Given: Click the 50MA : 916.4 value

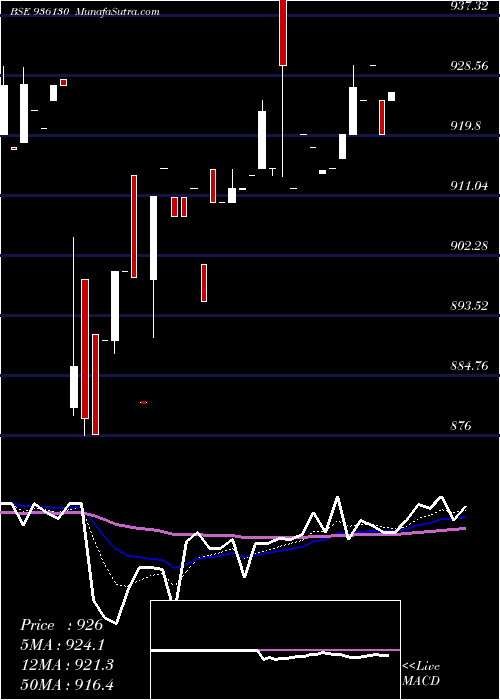Looking at the screenshot, I should [67, 684].
